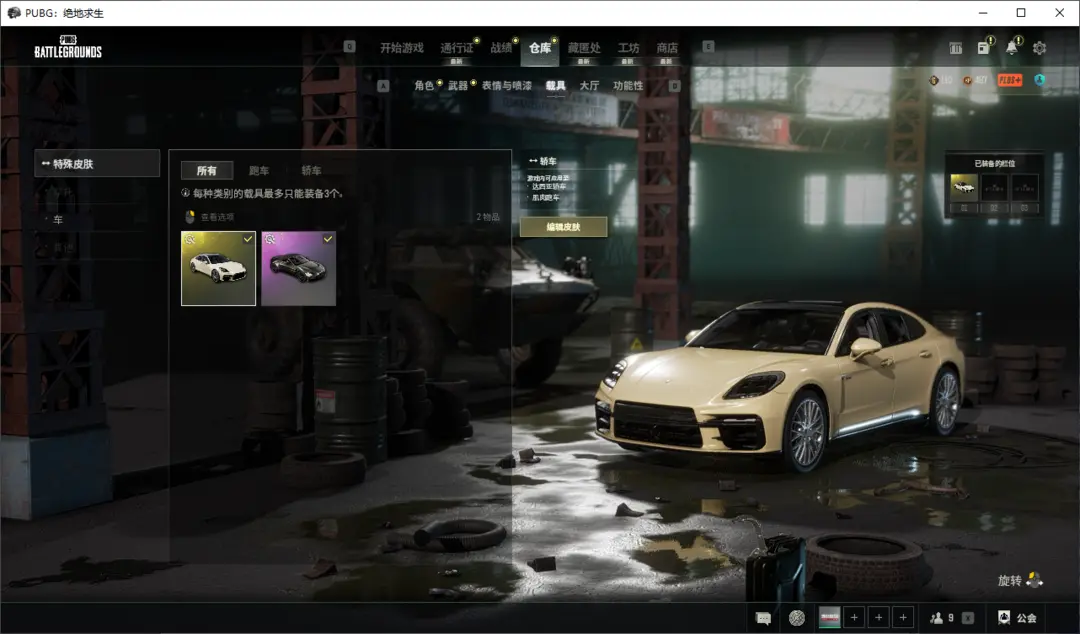Open the 商店 store tab
Viewport: 1080px width, 634px height.
click(x=667, y=48)
